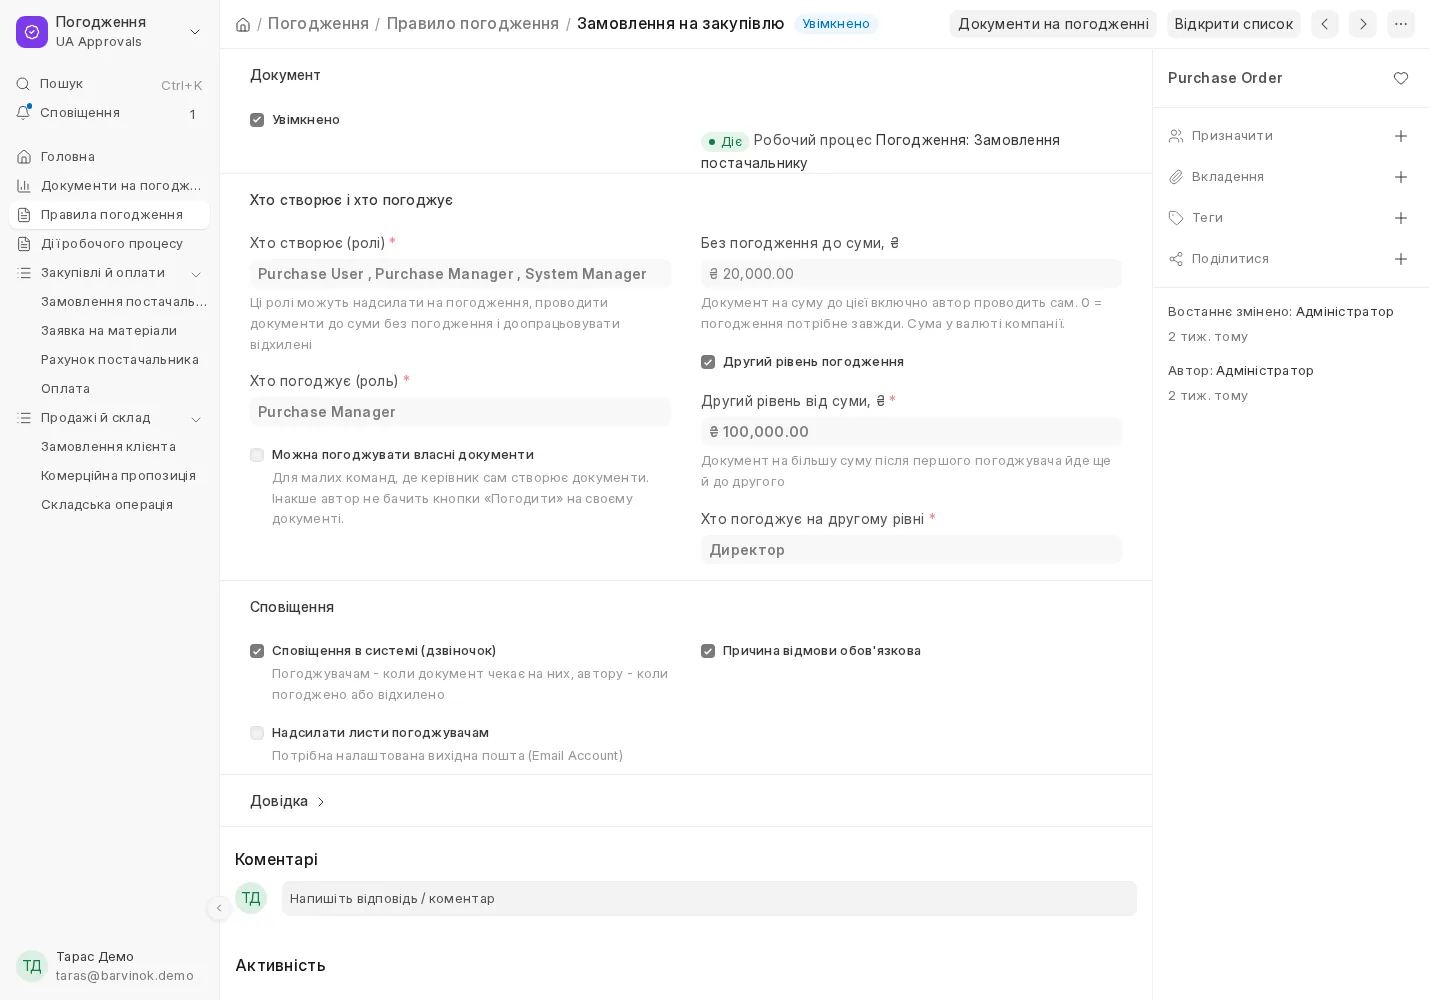The image size is (1440, 1000).
Task: Click the Сповіщення bell icon in sidebar
Action: coord(23,113)
